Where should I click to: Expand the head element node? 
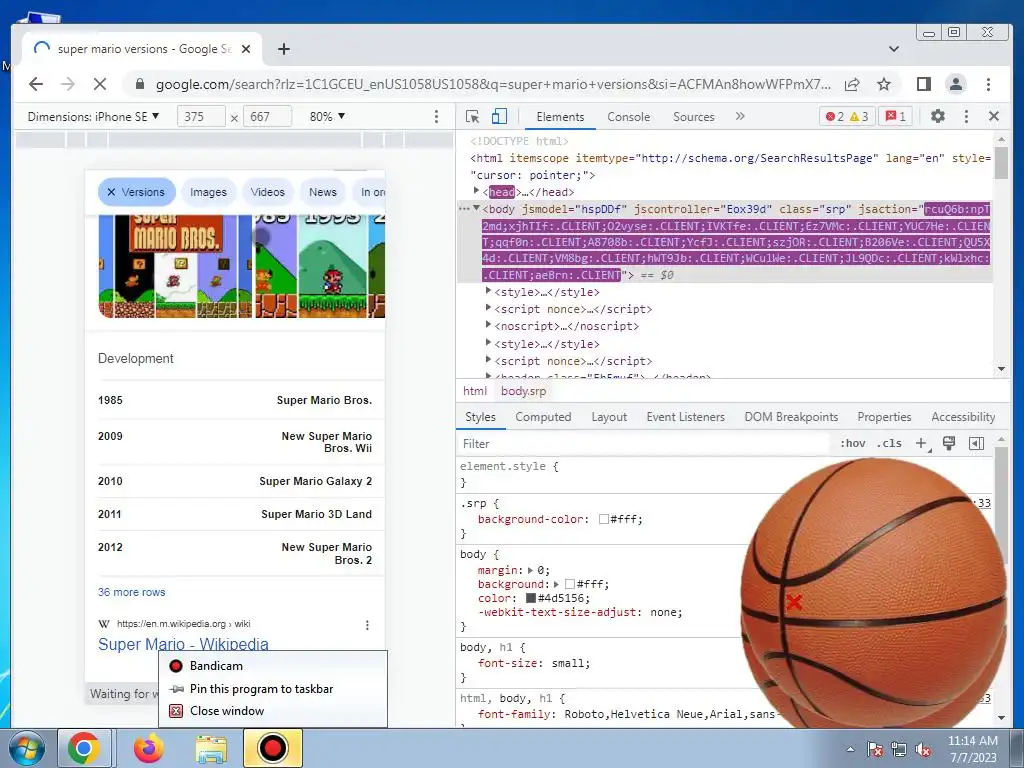coord(476,191)
